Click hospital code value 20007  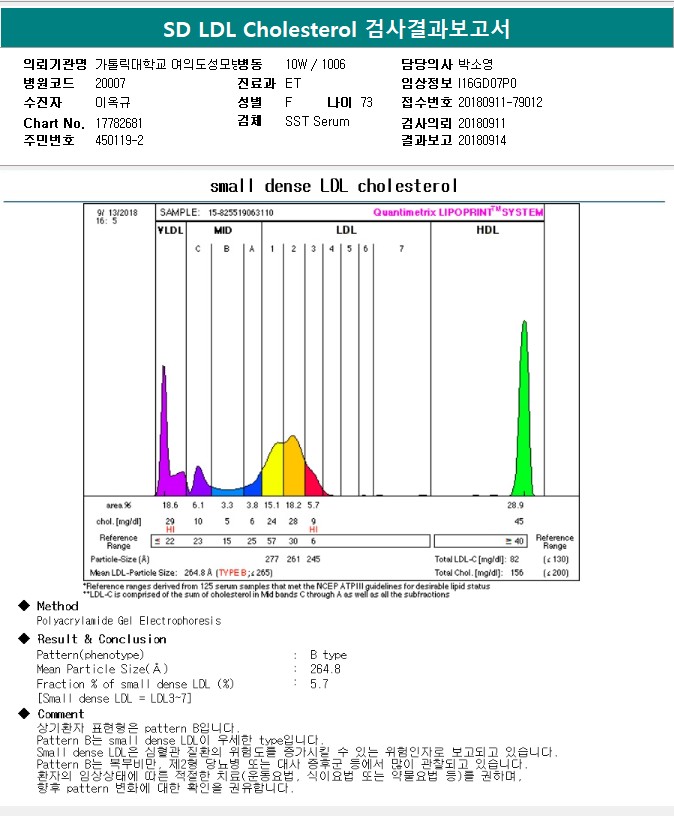click(x=110, y=83)
